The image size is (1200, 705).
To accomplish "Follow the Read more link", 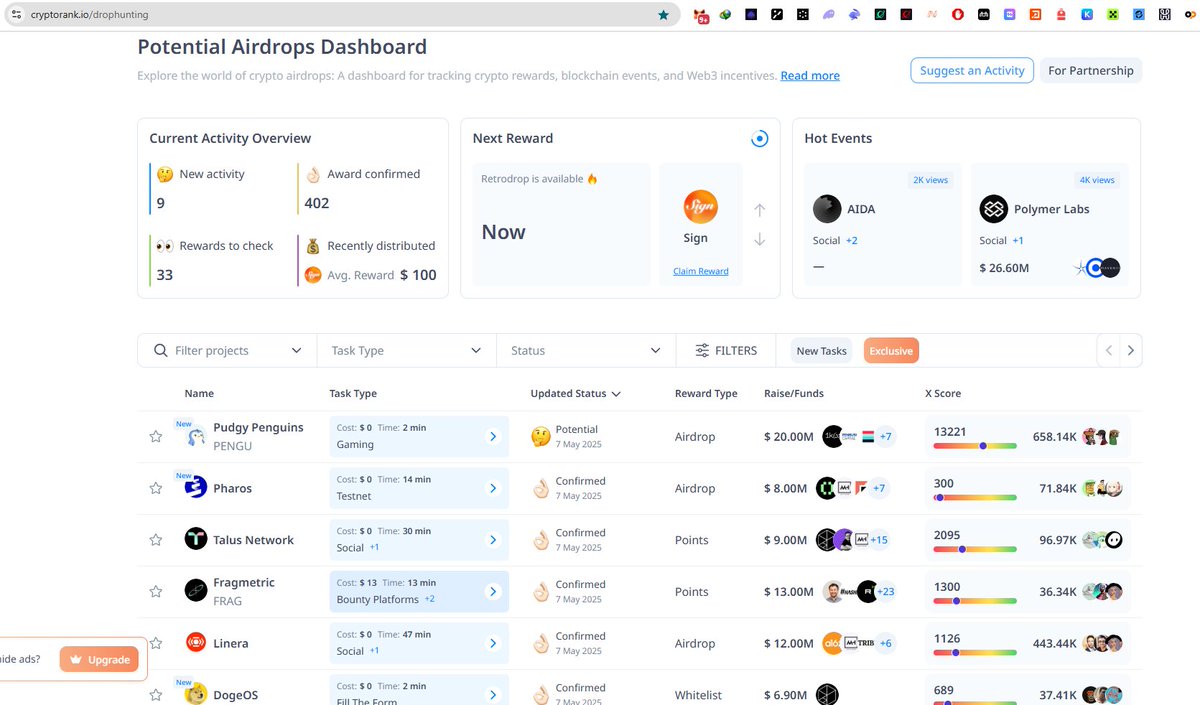I will pyautogui.click(x=810, y=76).
